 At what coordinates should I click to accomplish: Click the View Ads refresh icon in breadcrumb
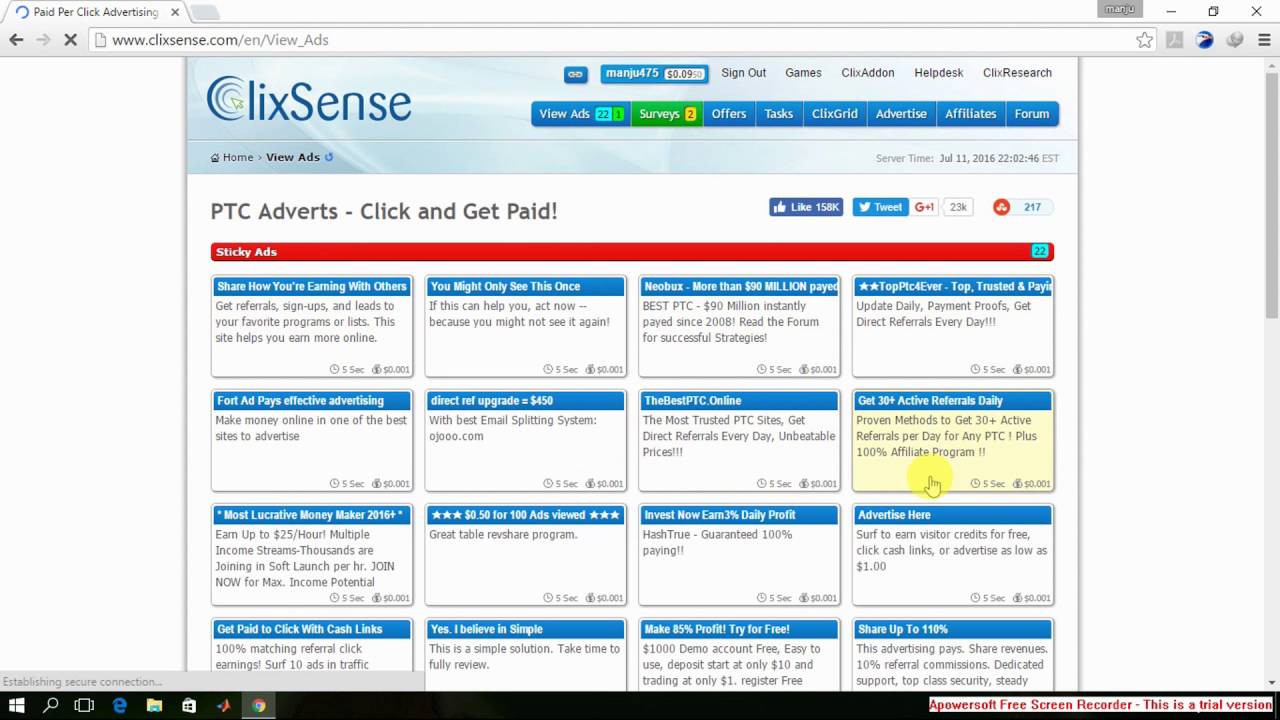[329, 157]
